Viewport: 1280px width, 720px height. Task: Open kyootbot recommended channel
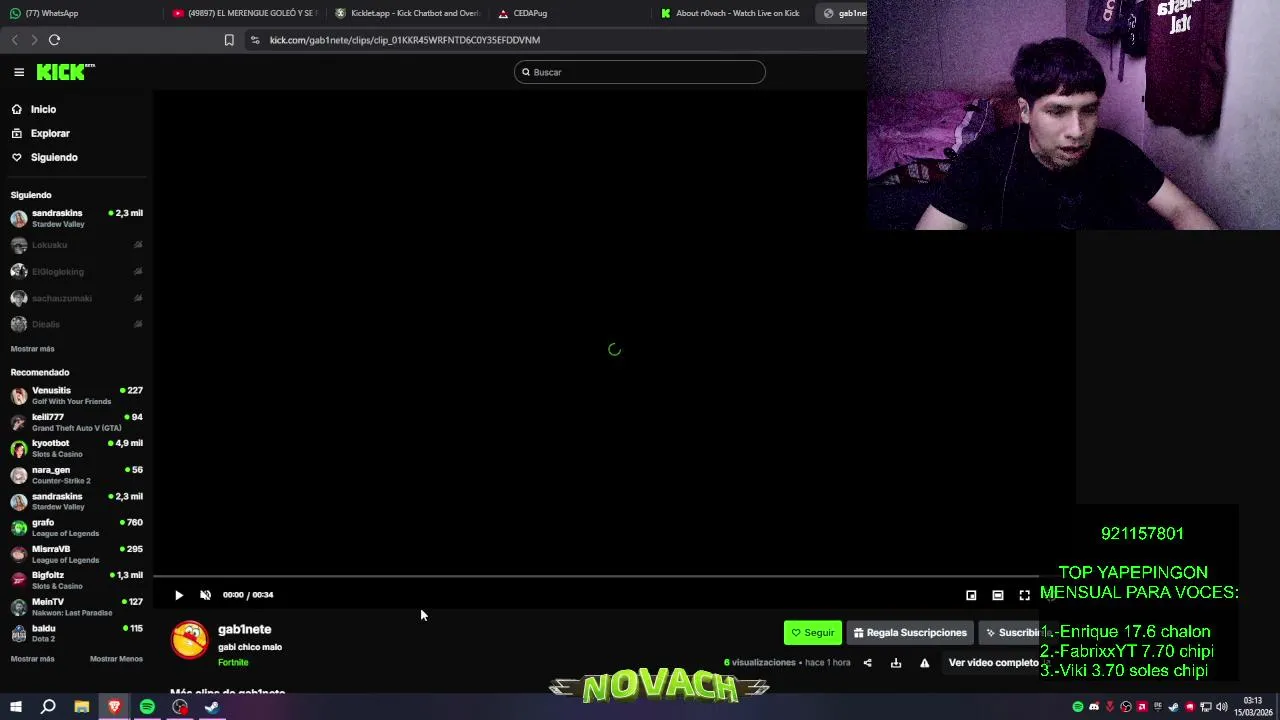click(76, 448)
